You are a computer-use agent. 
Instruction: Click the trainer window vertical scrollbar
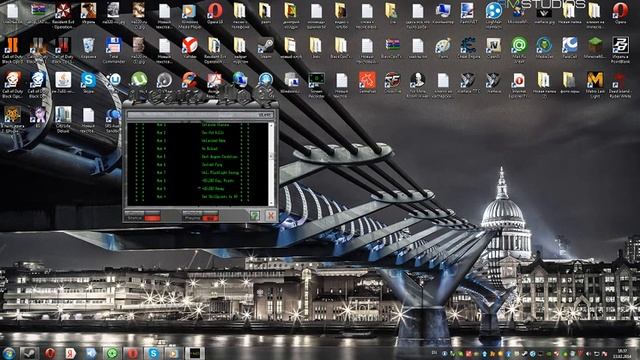coord(271,163)
